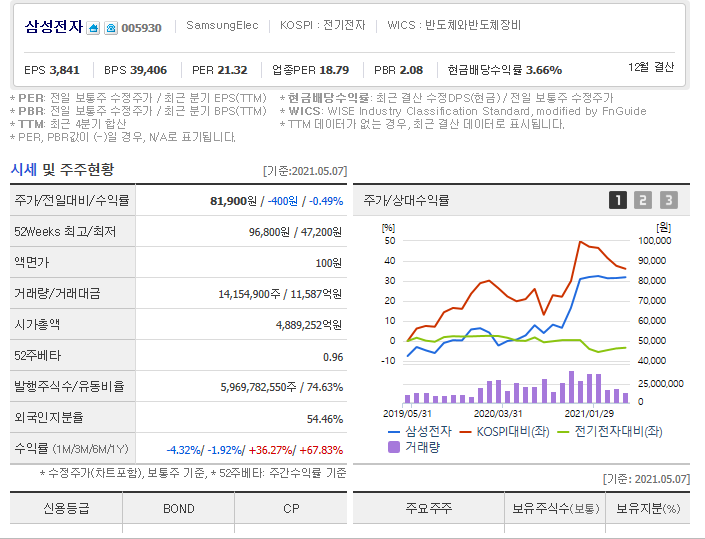Click the current price 81,900원 cell
Image resolution: width=705 pixels, height=539 pixels.
click(x=233, y=201)
